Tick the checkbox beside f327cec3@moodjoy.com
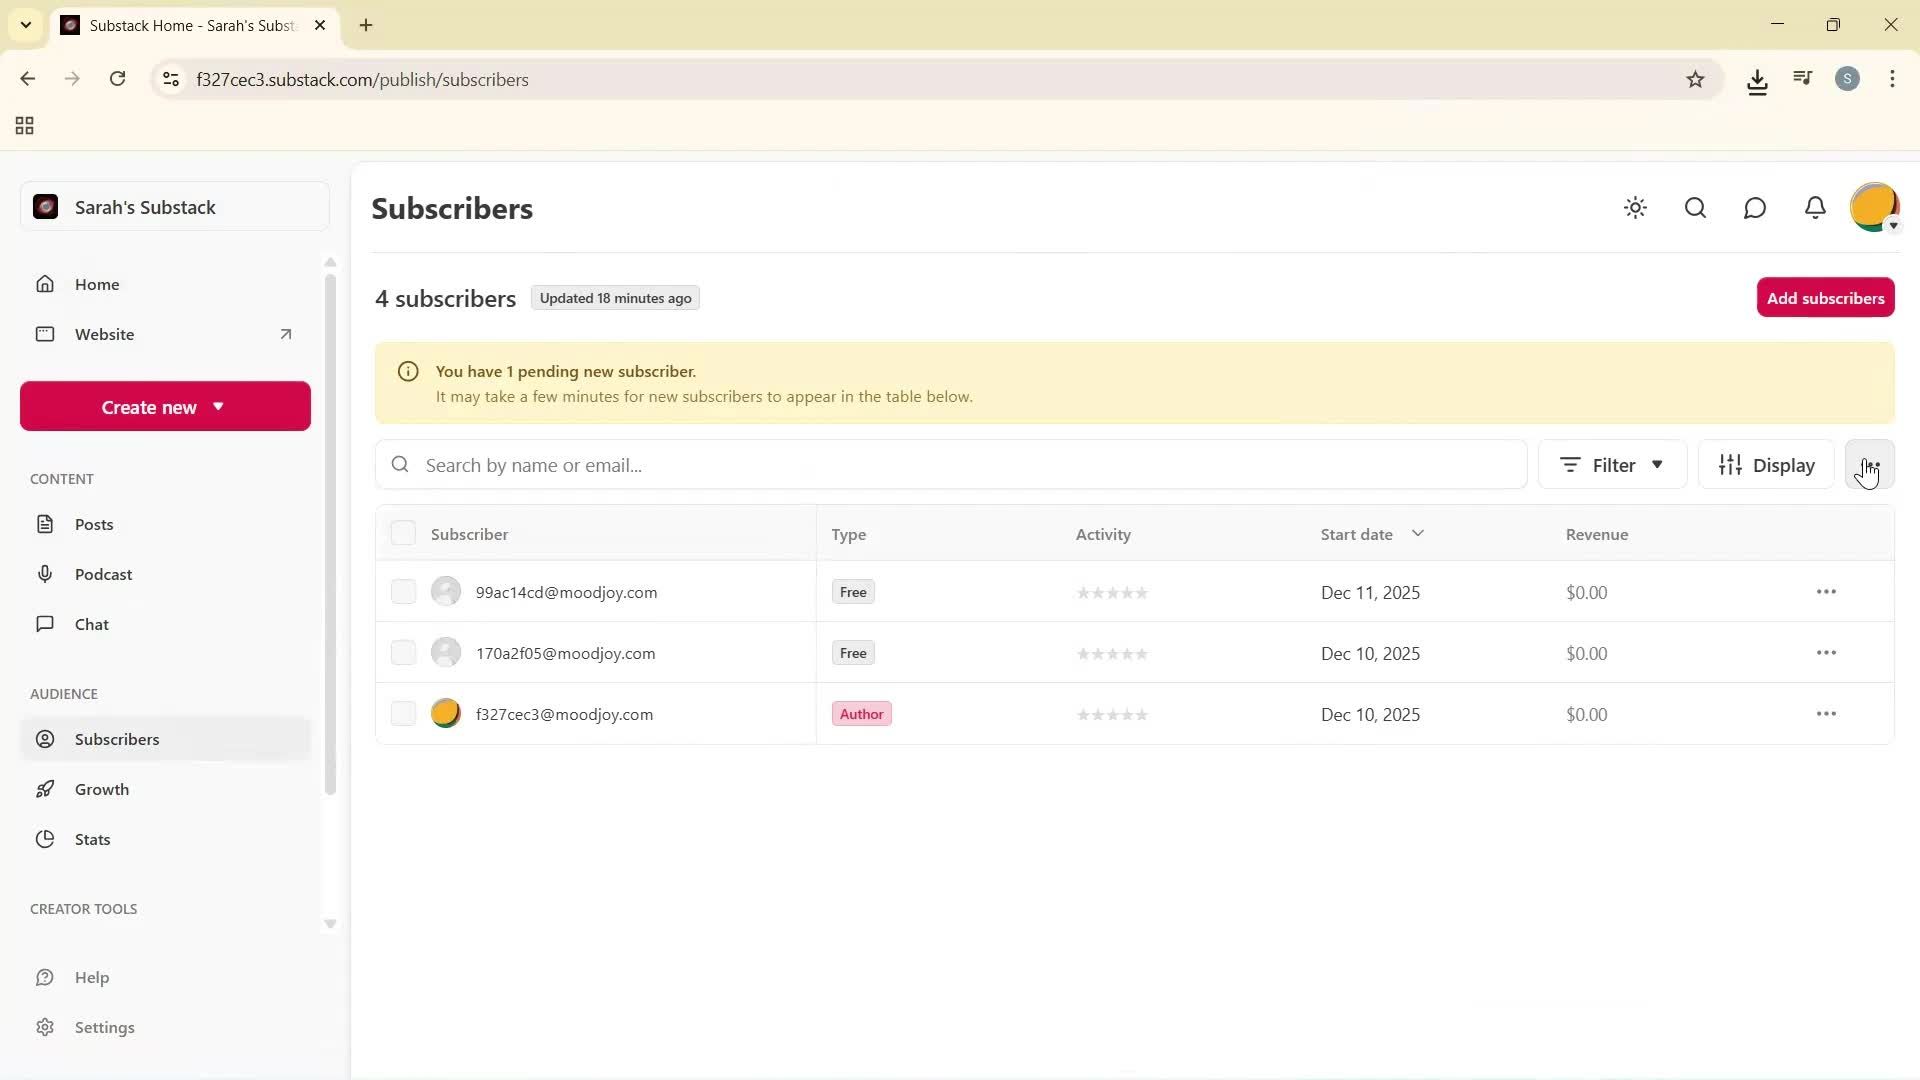Viewport: 1920px width, 1080px height. (x=403, y=713)
